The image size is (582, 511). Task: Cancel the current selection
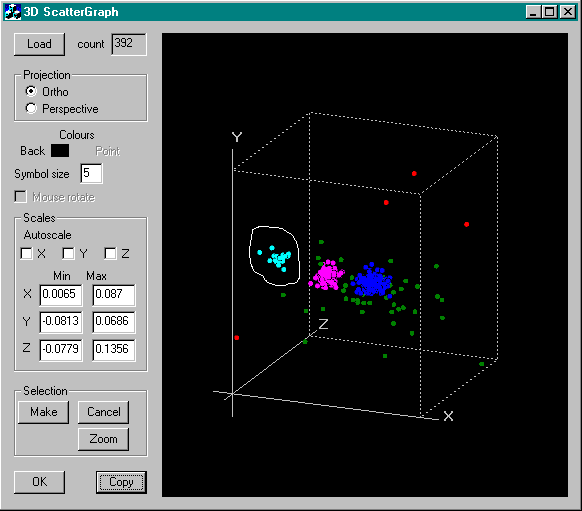(x=104, y=412)
